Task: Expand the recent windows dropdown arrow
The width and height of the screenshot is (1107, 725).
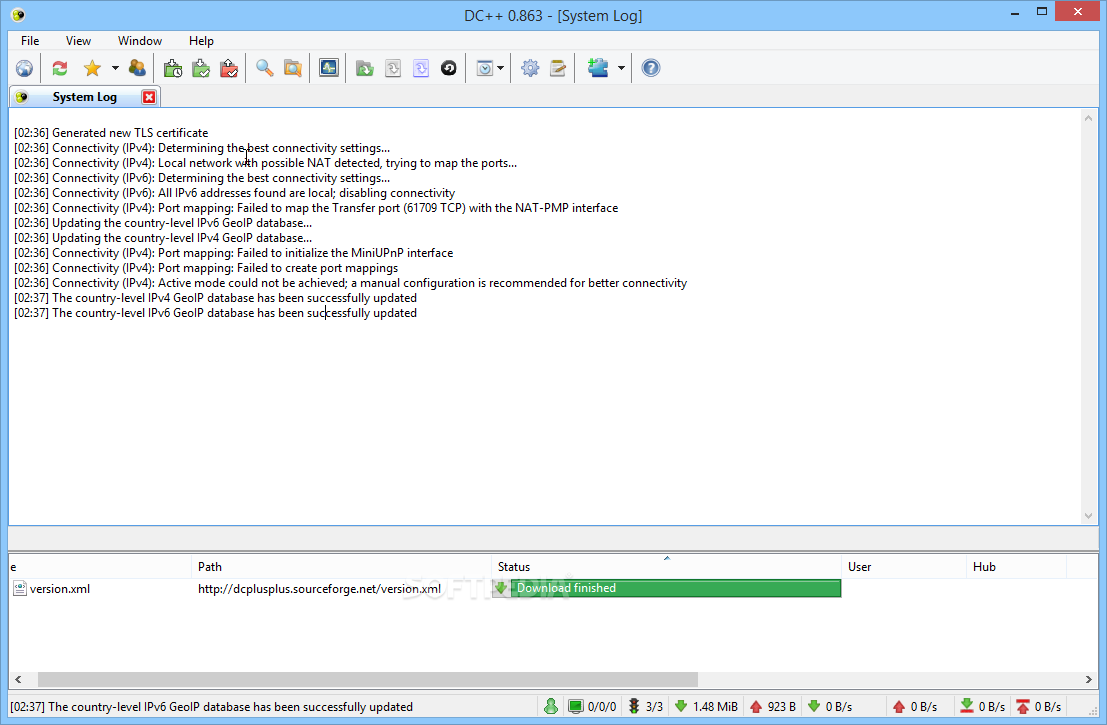Action: [x=501, y=68]
